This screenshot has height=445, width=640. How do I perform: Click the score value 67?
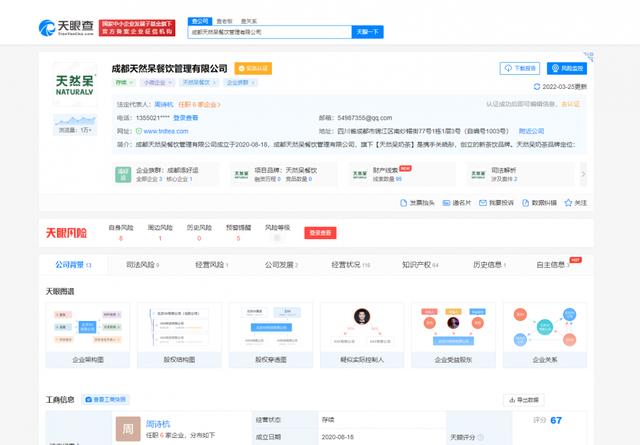(x=556, y=420)
